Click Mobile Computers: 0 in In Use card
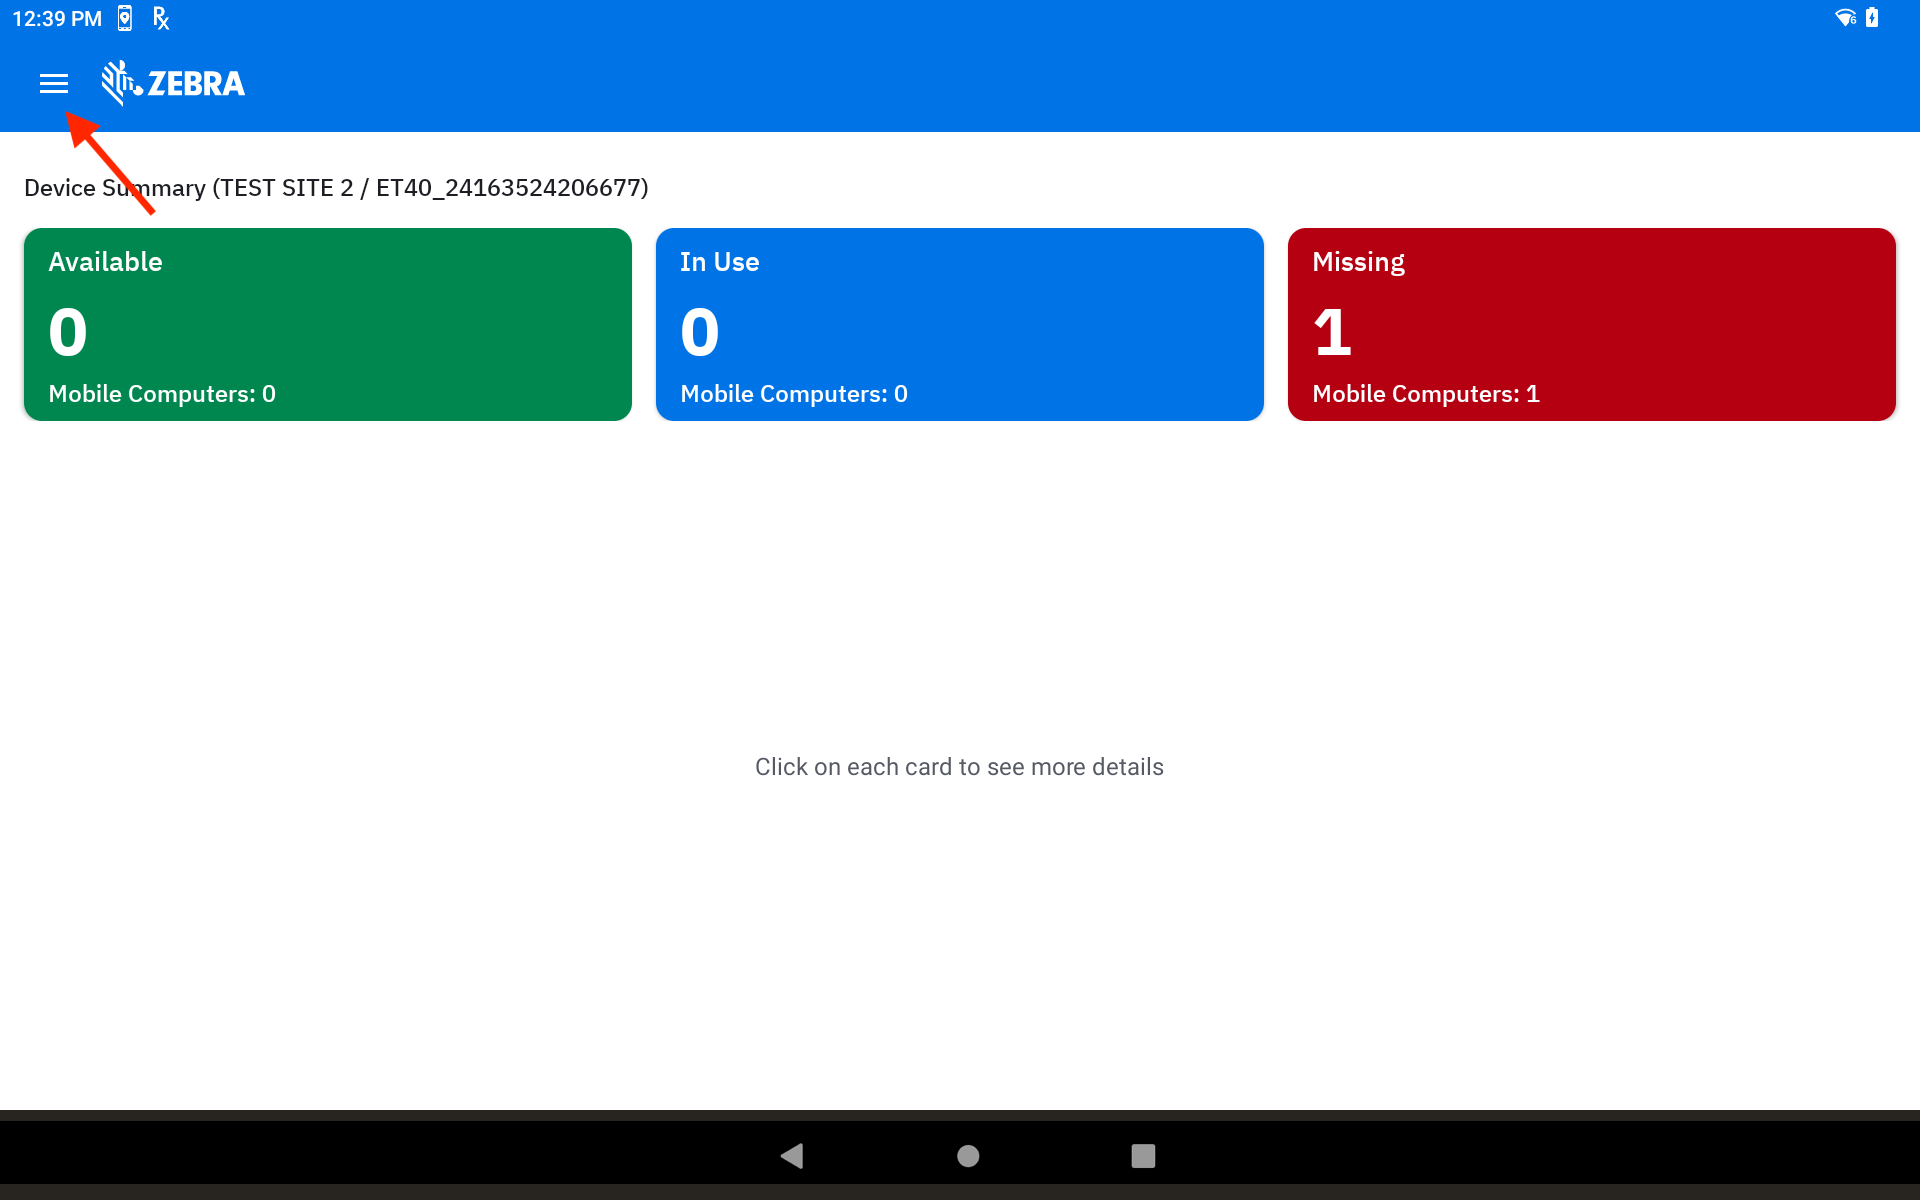 794,394
